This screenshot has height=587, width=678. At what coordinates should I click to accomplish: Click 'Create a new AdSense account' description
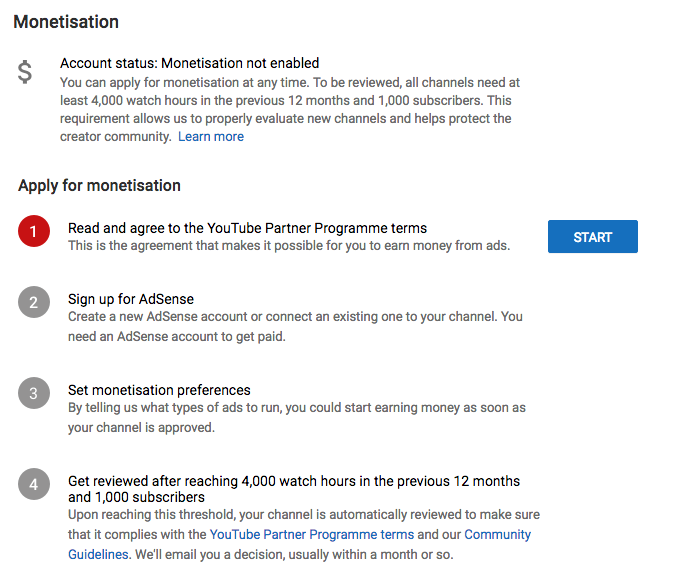[x=295, y=326]
